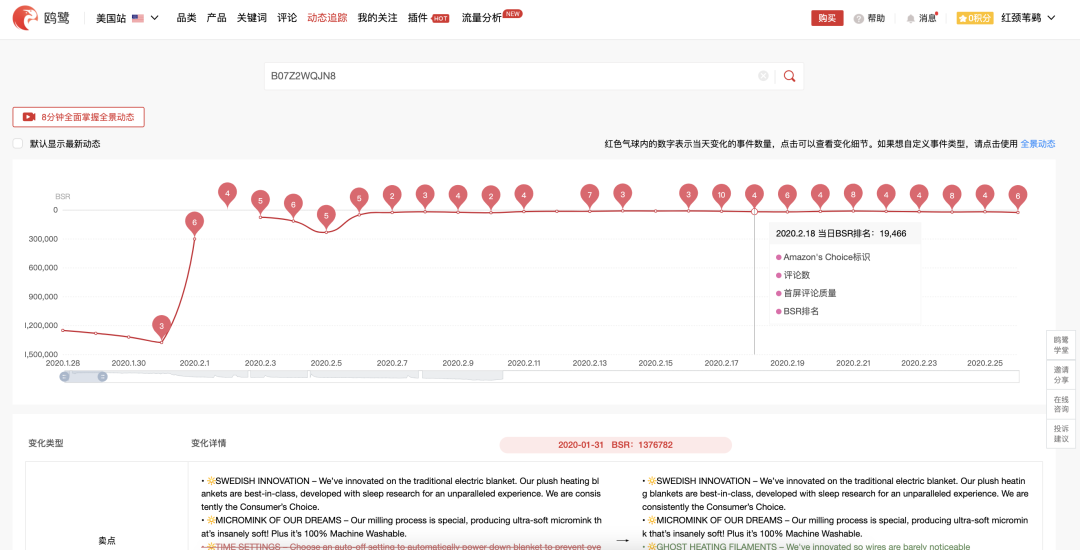Click the 卖点 row label
Image resolution: width=1080 pixels, height=550 pixels.
(x=107, y=541)
